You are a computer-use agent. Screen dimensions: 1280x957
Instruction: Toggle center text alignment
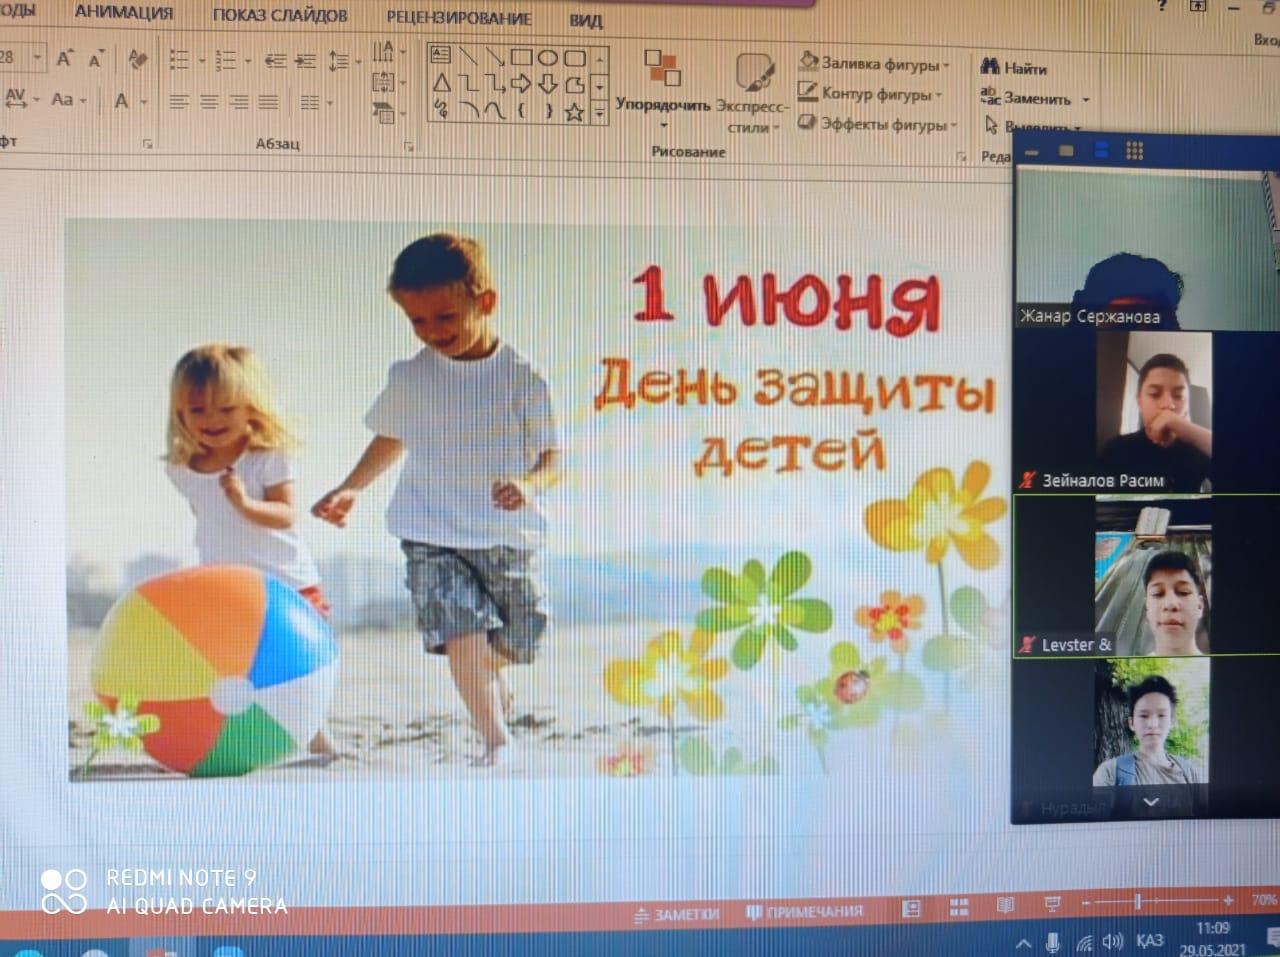pyautogui.click(x=209, y=102)
